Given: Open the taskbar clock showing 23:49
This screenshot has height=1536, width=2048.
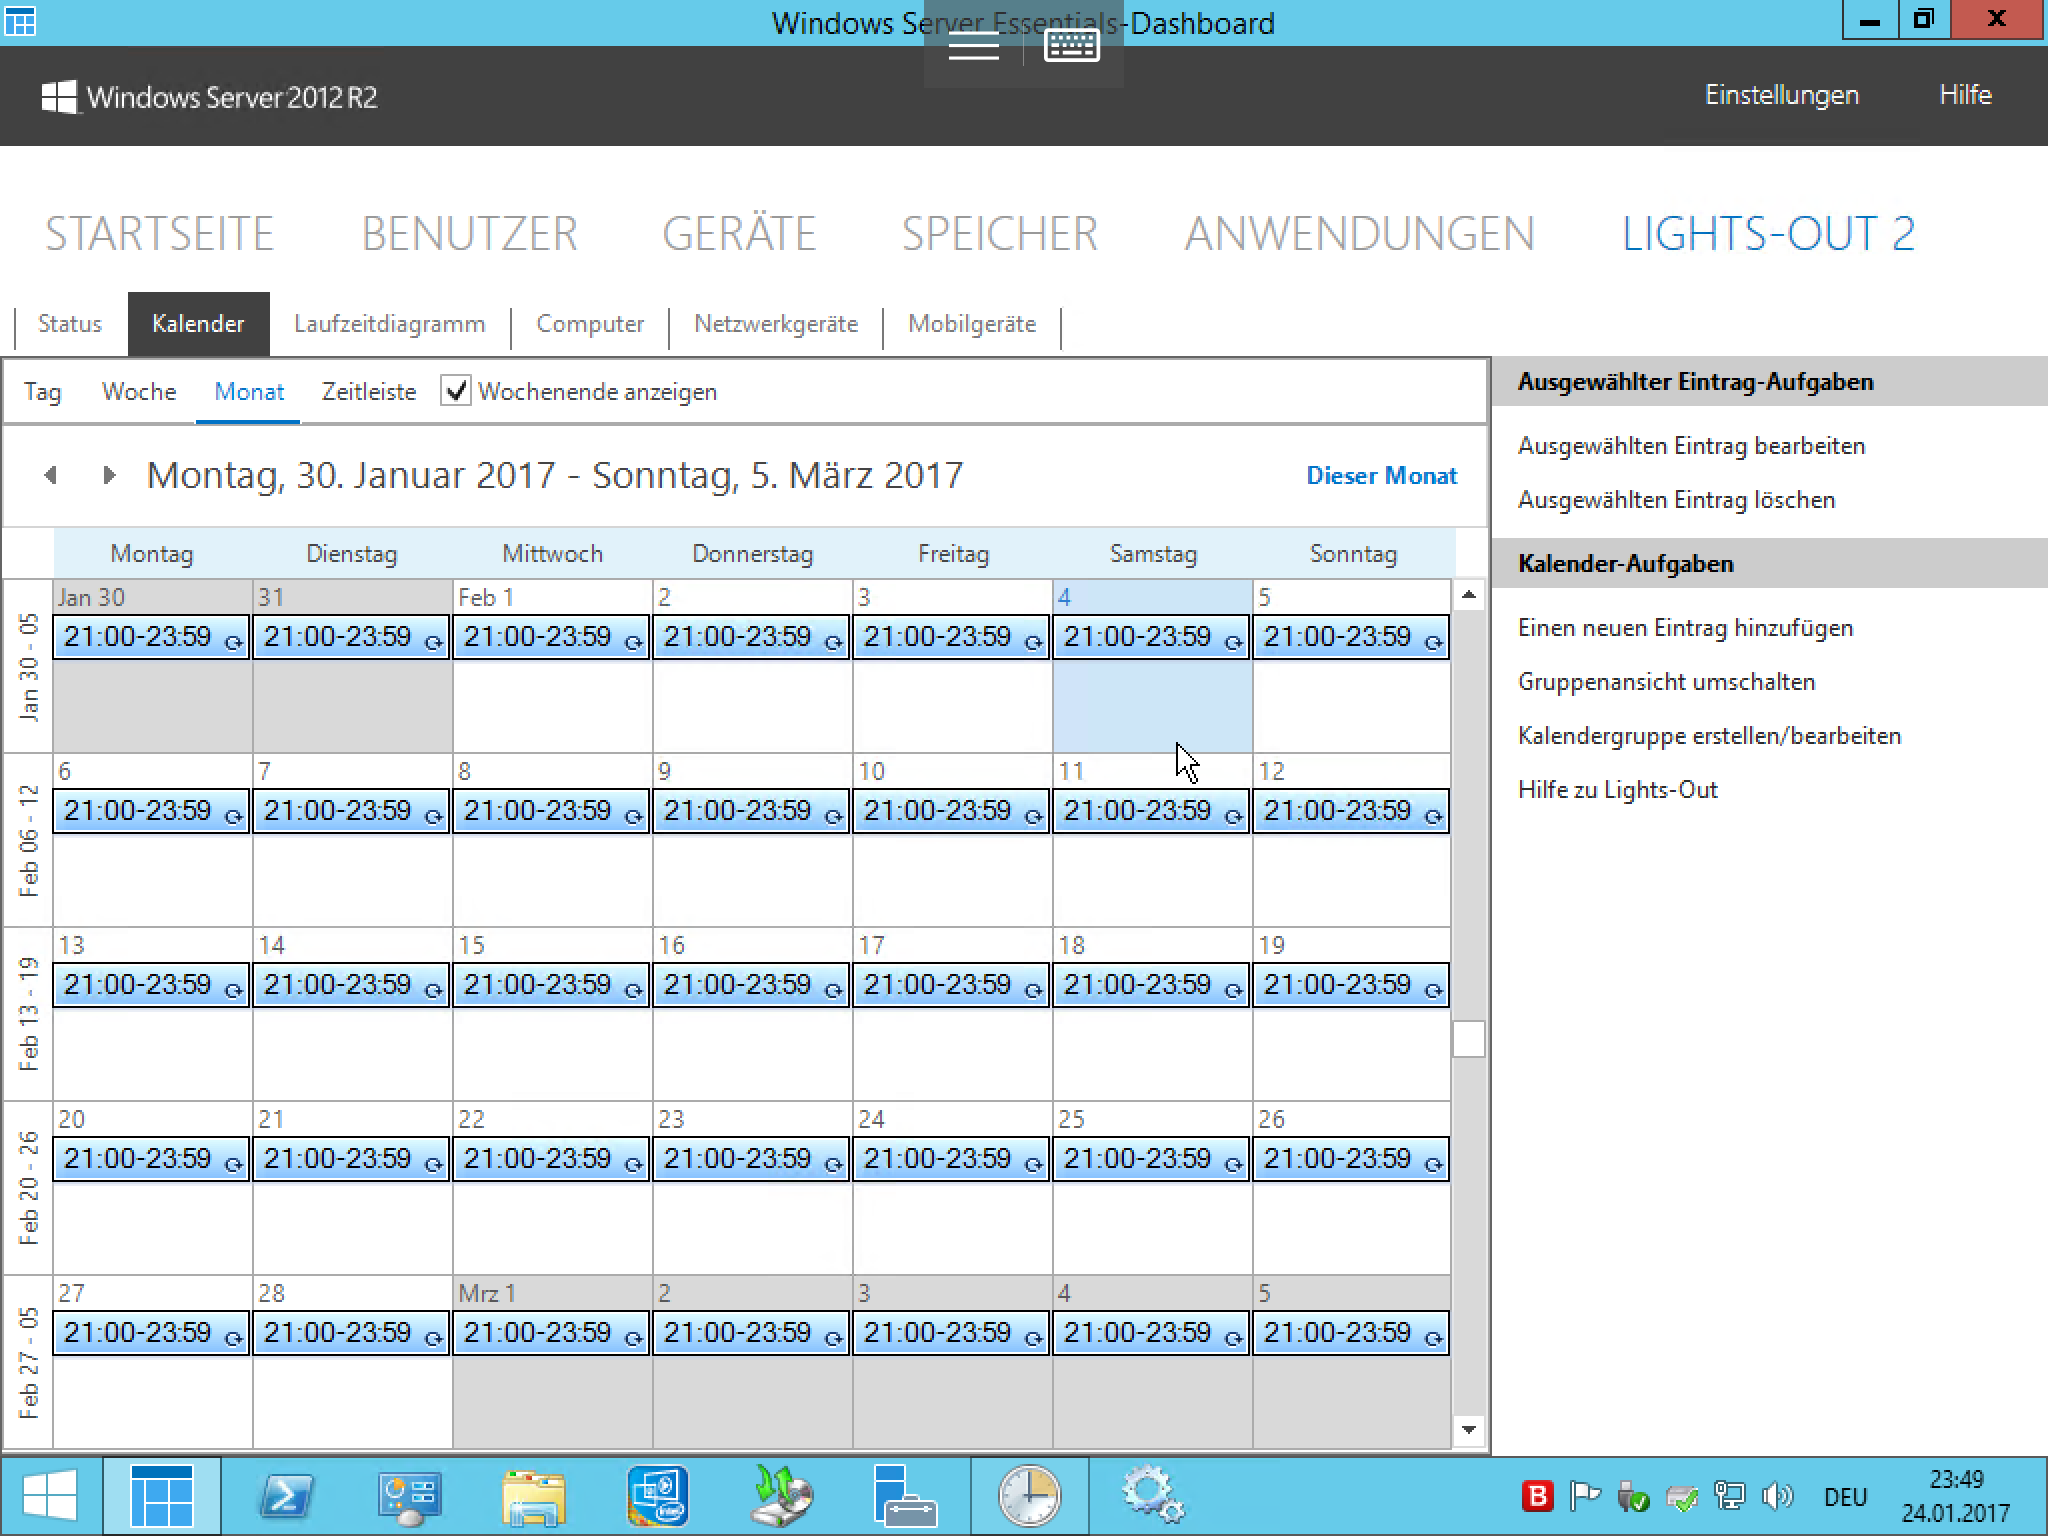Looking at the screenshot, I should [1956, 1496].
